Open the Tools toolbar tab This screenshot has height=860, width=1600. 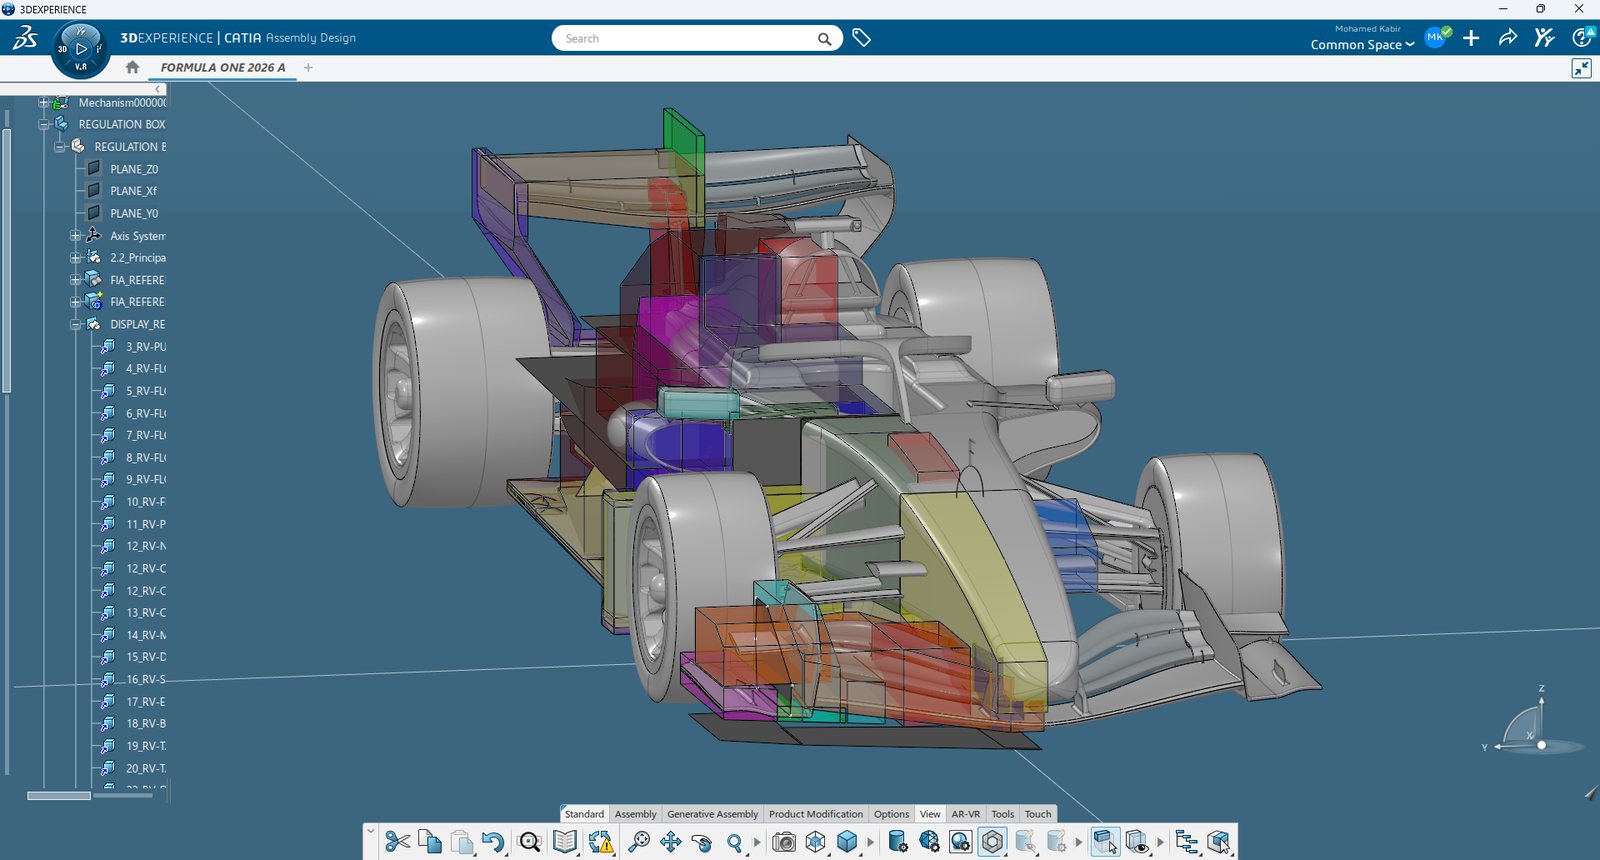(x=1003, y=814)
